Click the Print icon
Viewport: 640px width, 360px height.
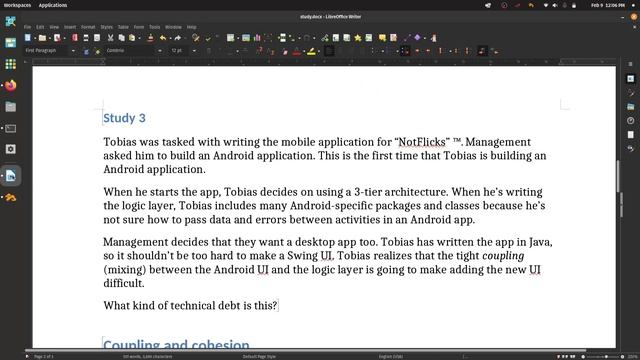tap(86, 38)
